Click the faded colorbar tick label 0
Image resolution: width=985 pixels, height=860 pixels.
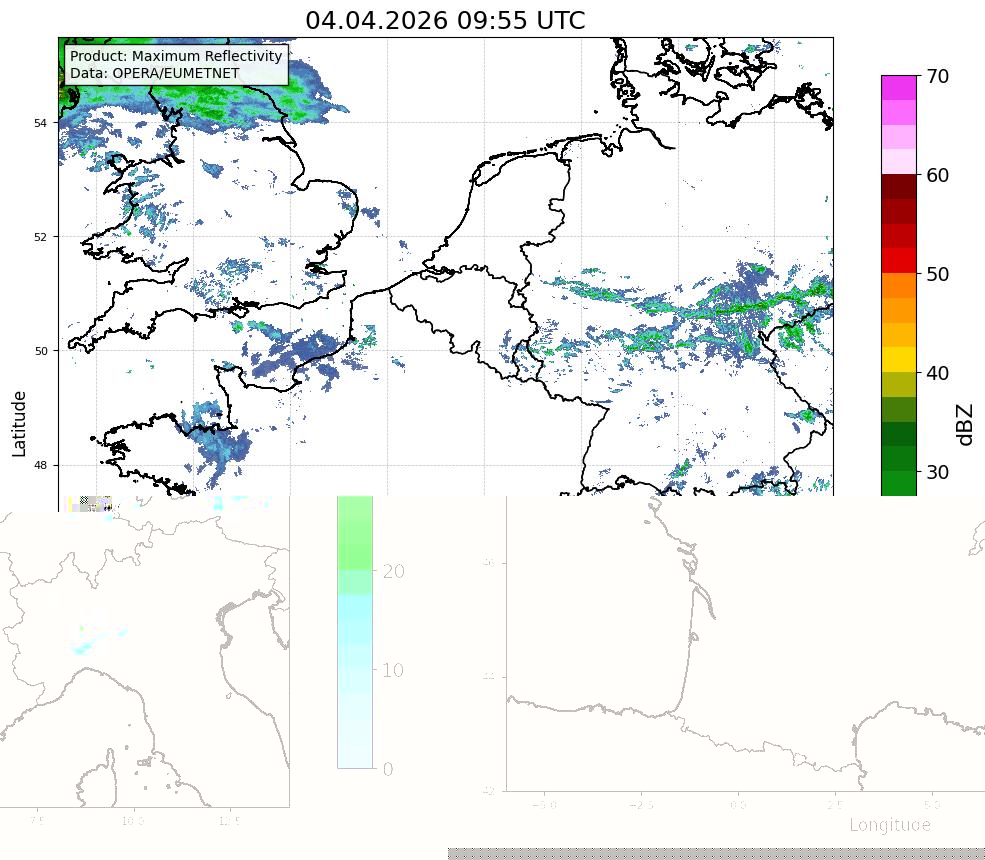point(388,769)
